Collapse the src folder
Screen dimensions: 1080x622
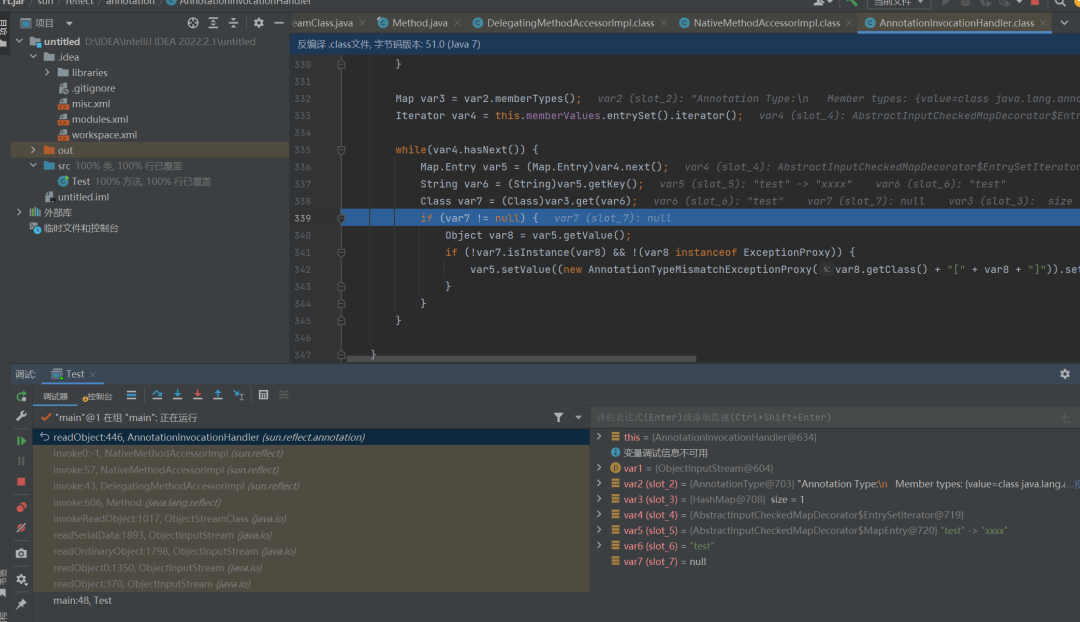tap(33, 165)
